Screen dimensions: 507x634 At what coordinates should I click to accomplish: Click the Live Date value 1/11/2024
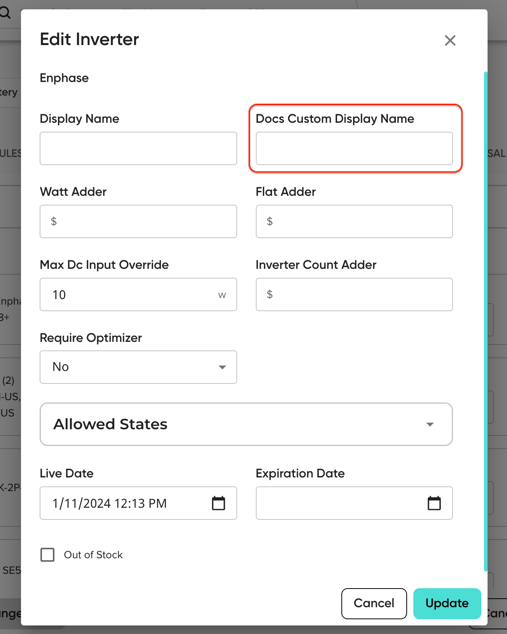[x=109, y=503]
